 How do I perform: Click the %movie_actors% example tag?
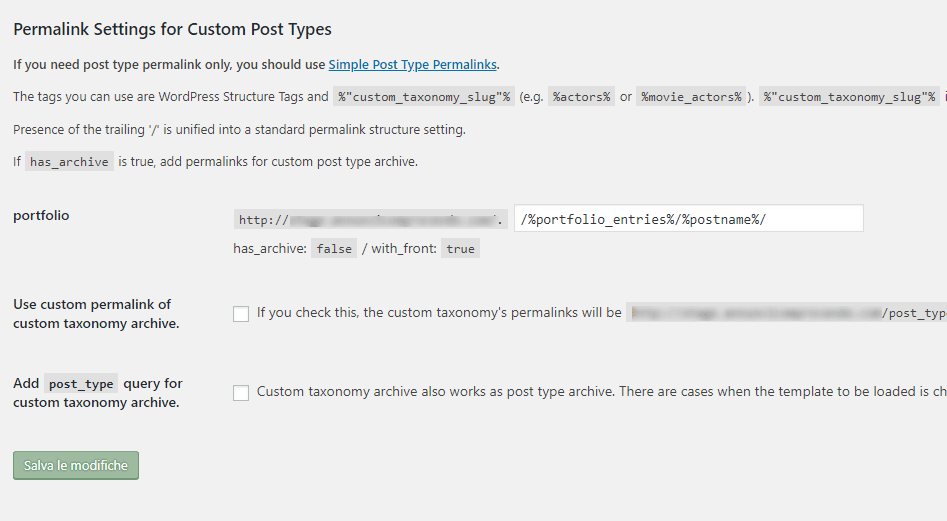tap(691, 97)
